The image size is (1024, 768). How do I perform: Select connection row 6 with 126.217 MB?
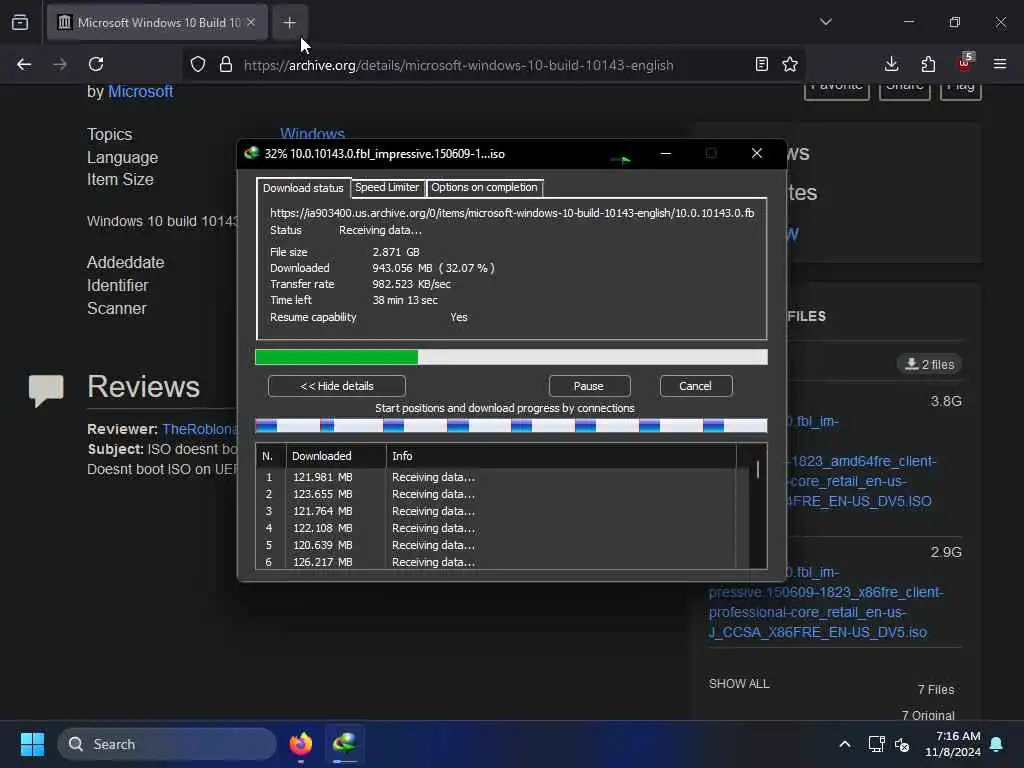496,562
